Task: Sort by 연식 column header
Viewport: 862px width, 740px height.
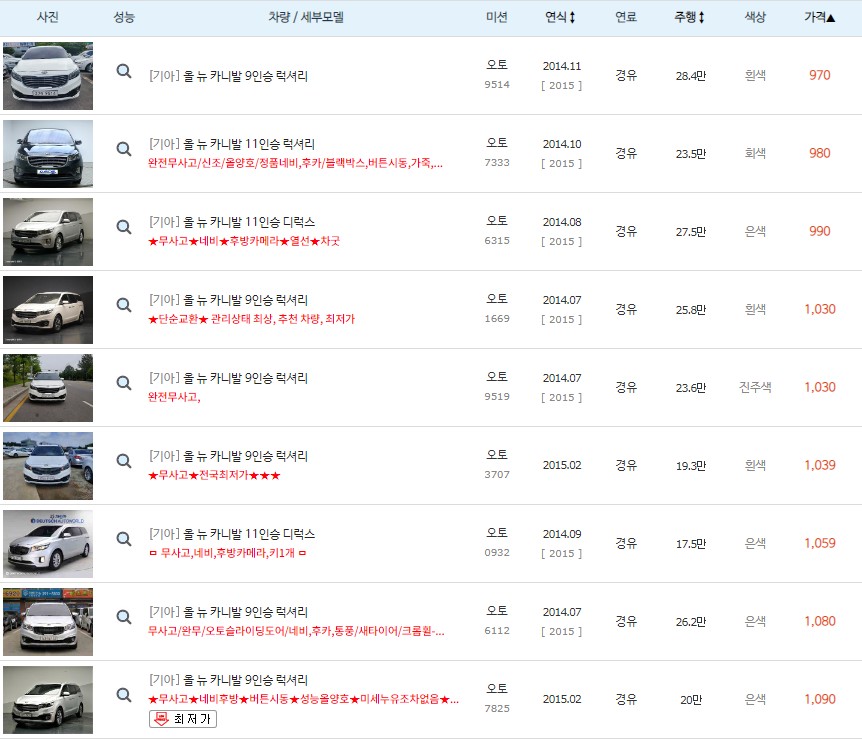Action: 560,17
